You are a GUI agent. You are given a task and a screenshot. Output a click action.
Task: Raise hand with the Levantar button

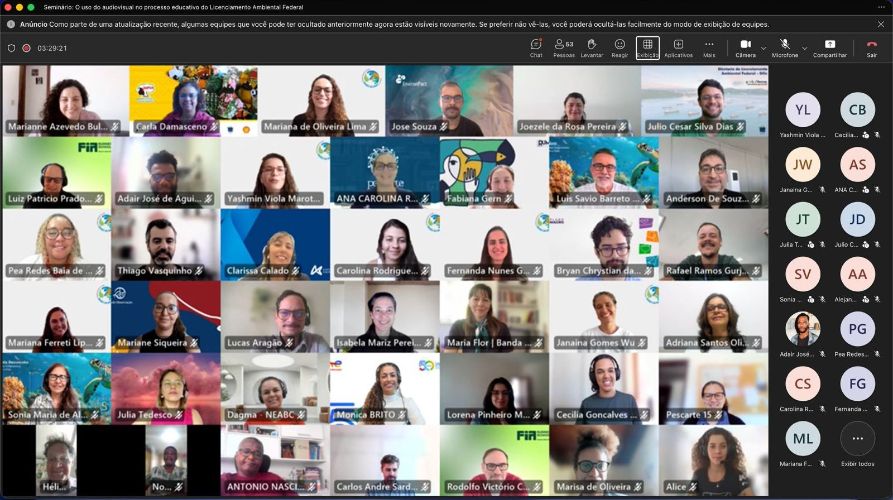591,47
